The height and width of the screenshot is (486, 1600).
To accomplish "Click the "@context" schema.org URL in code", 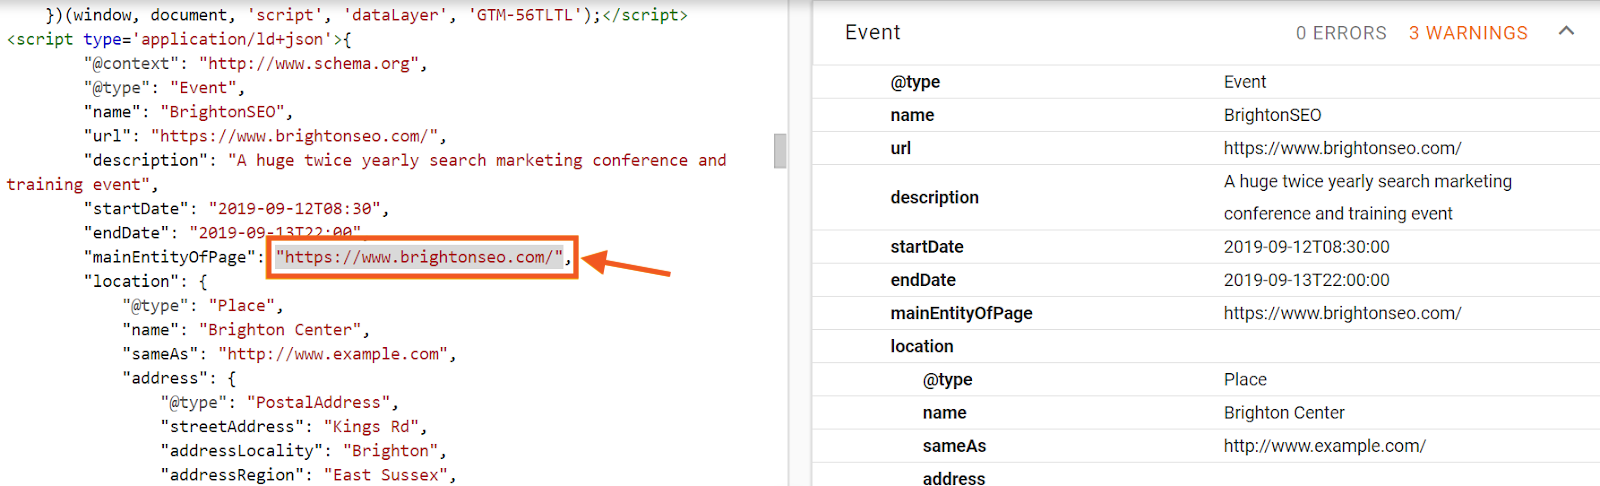I will (x=309, y=63).
